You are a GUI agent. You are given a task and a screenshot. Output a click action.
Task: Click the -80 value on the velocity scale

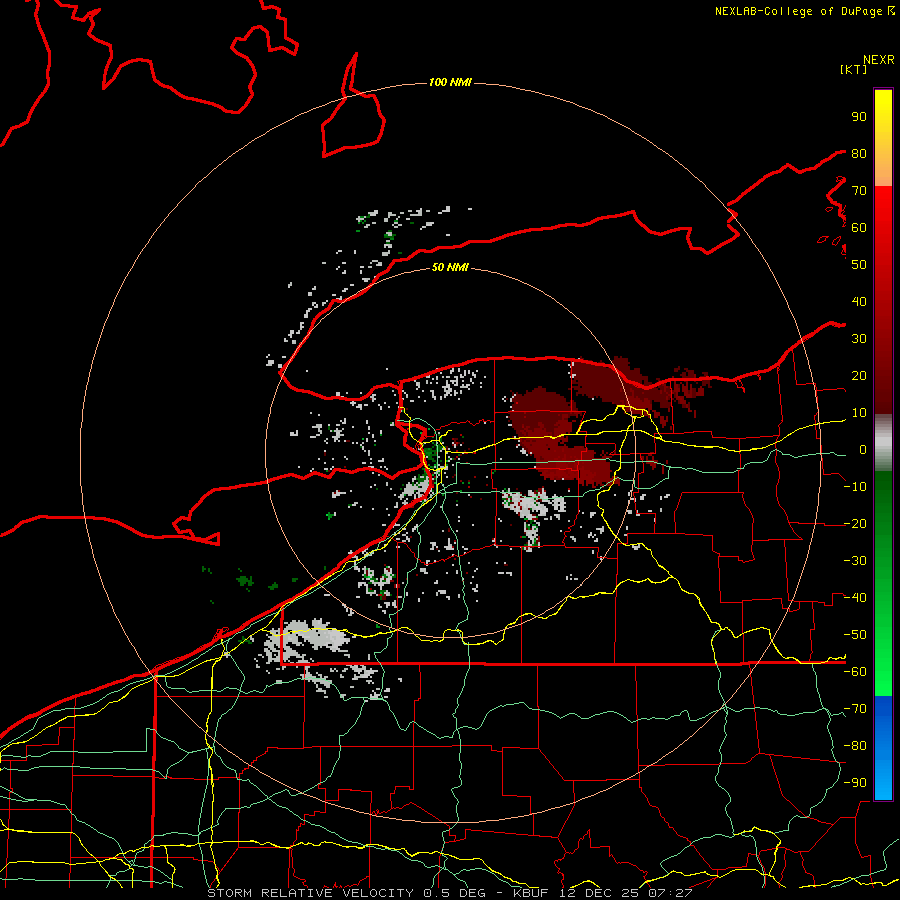point(855,746)
